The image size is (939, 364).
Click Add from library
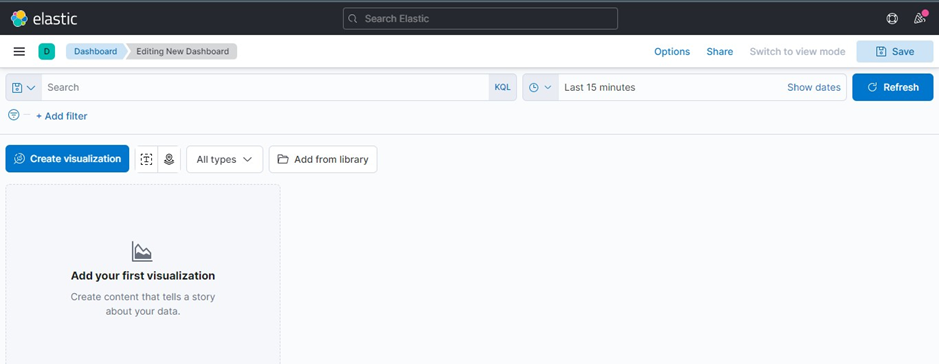[x=323, y=159]
